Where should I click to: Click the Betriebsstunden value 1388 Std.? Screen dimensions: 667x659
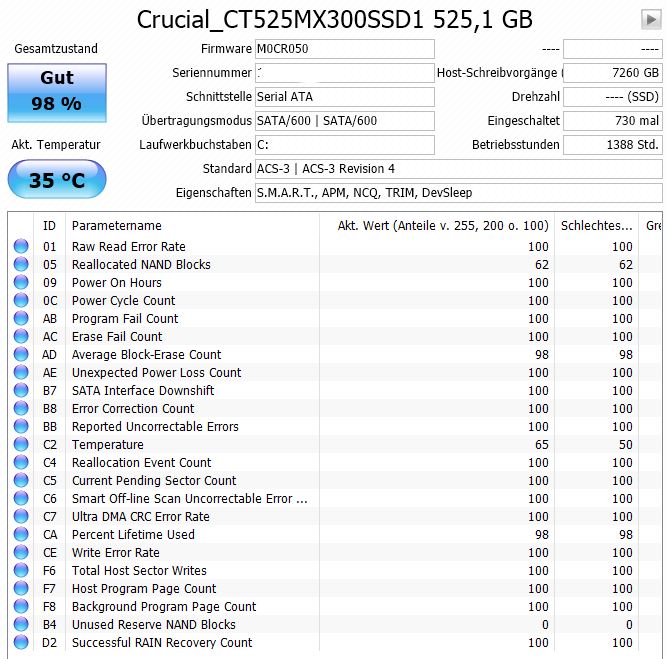(613, 145)
